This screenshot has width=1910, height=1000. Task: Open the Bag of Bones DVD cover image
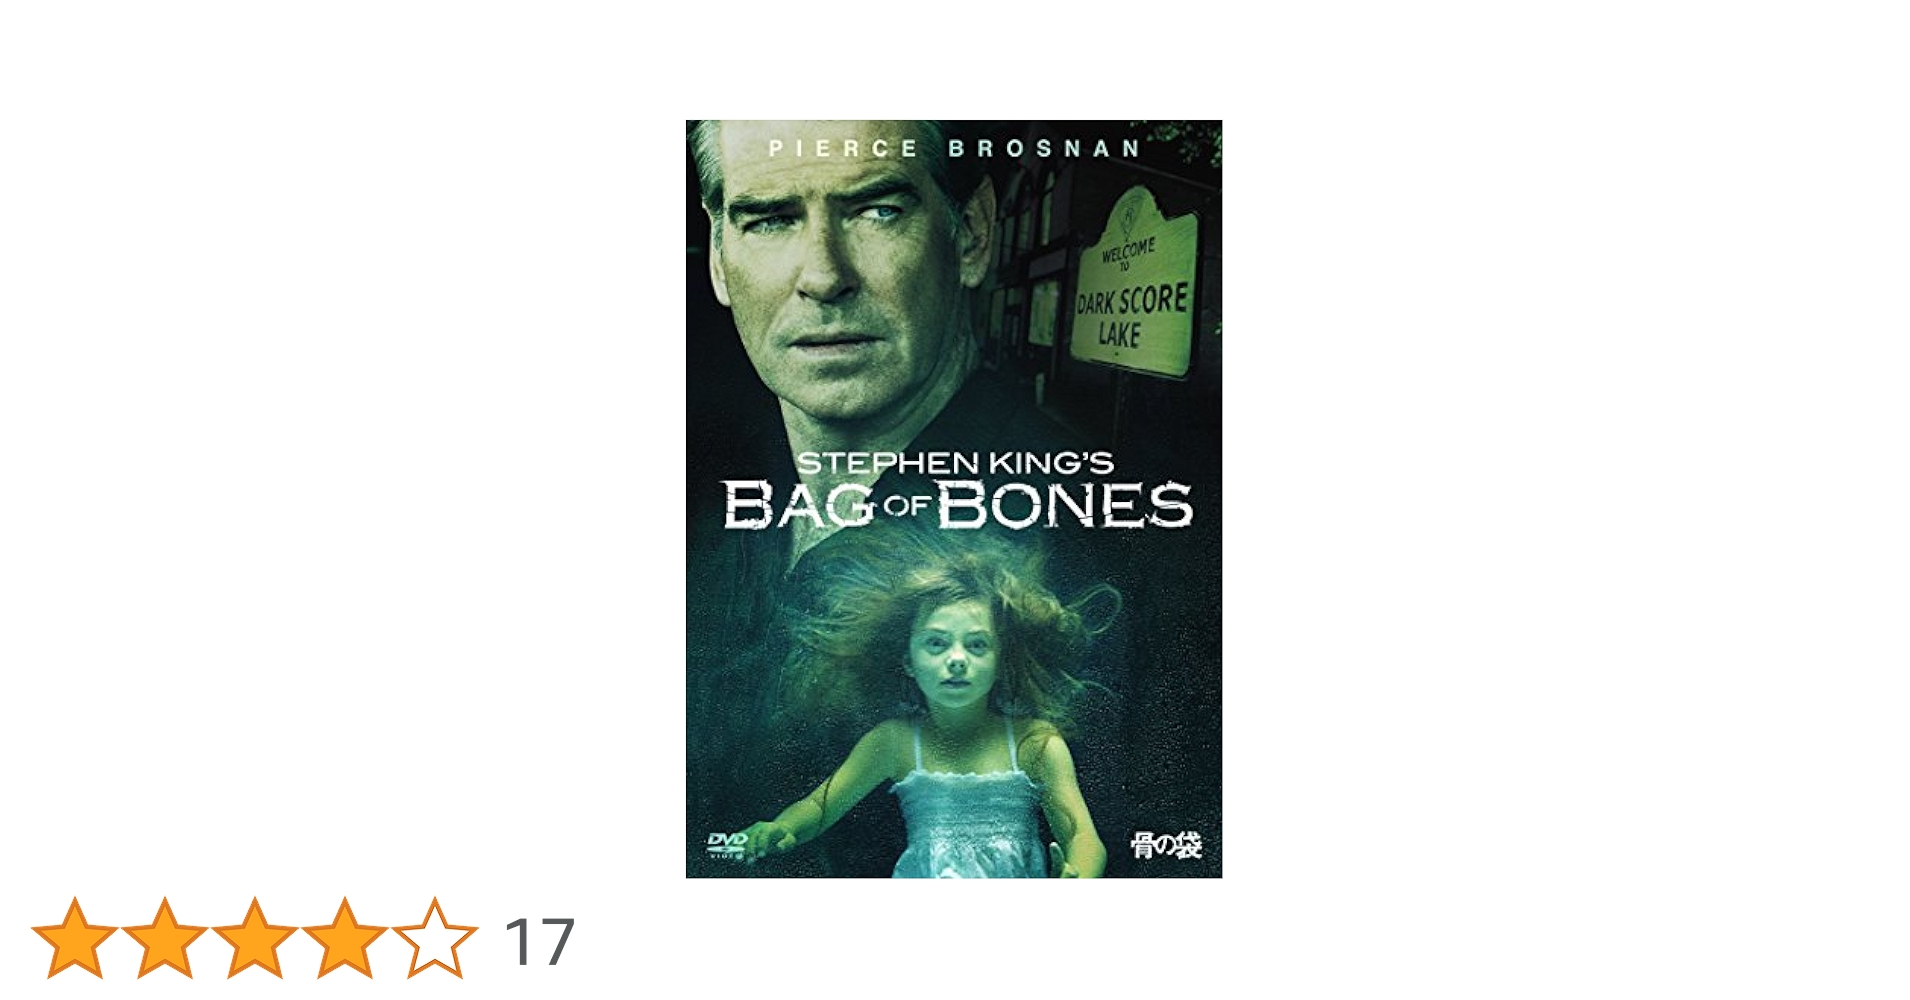click(954, 499)
